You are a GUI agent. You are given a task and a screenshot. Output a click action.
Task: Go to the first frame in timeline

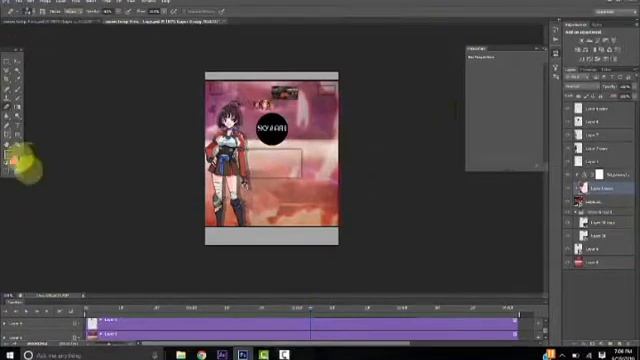click(6, 311)
